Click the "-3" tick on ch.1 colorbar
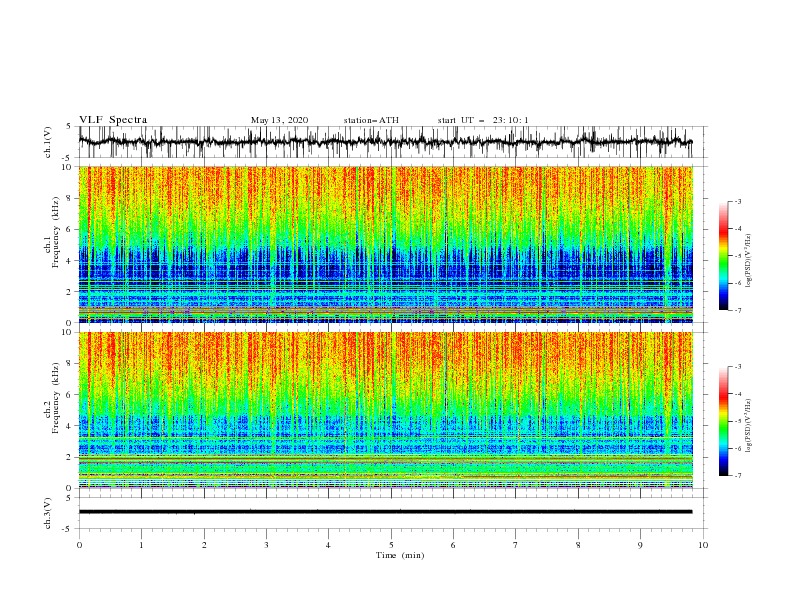 737,201
